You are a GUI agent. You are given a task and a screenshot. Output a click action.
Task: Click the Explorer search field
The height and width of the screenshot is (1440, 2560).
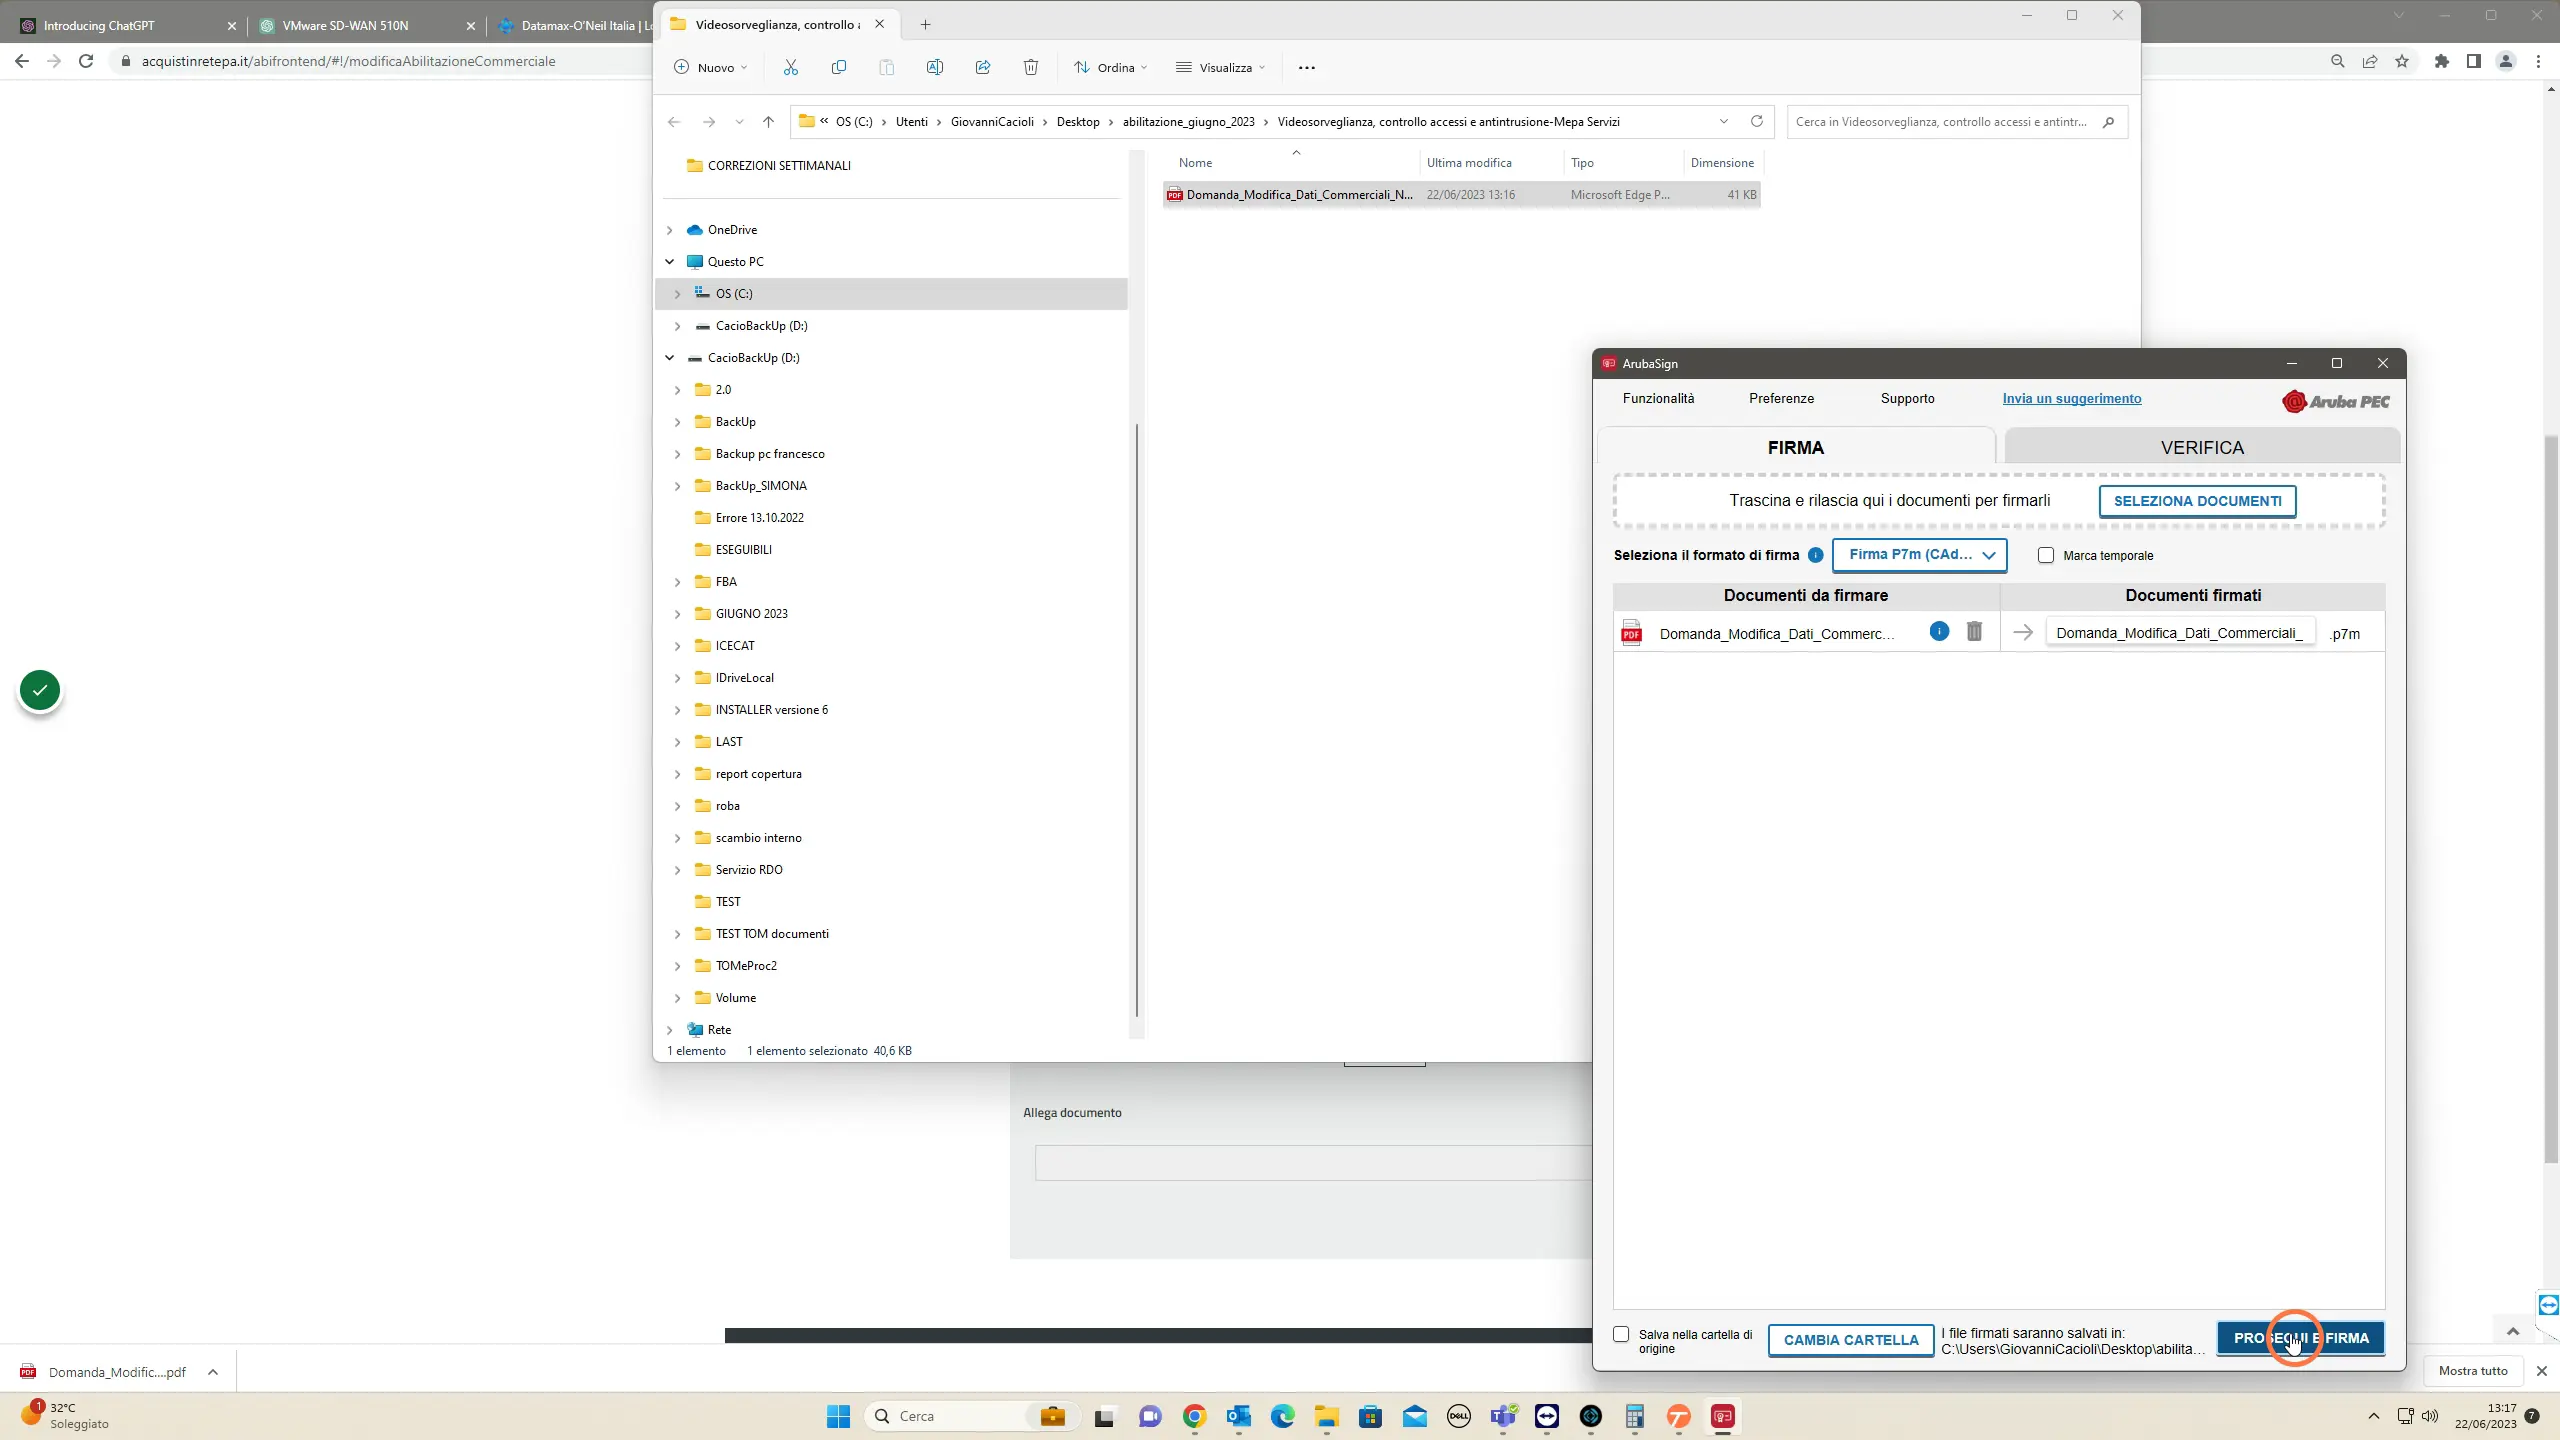click(1956, 121)
